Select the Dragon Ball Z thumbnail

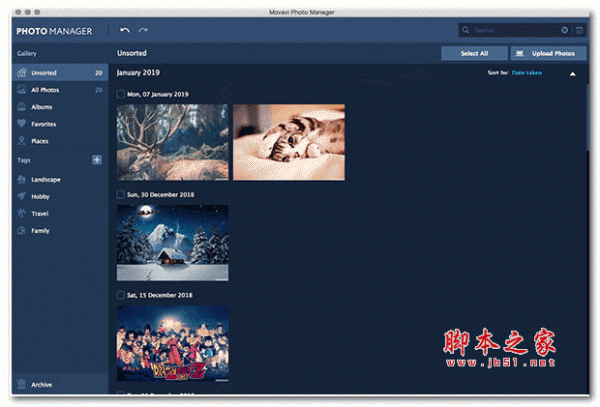point(172,343)
